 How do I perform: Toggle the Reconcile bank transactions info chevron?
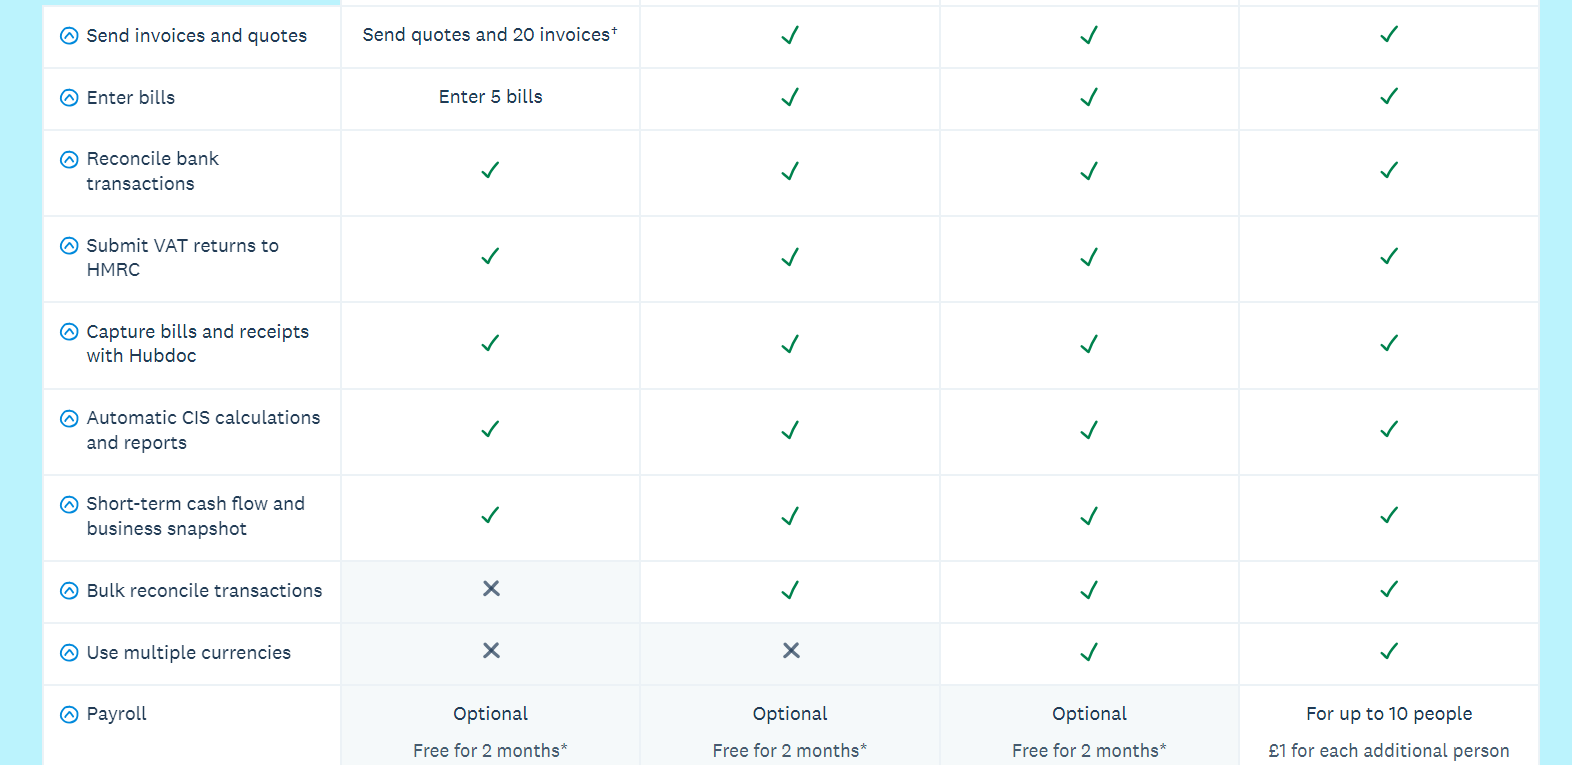click(69, 160)
